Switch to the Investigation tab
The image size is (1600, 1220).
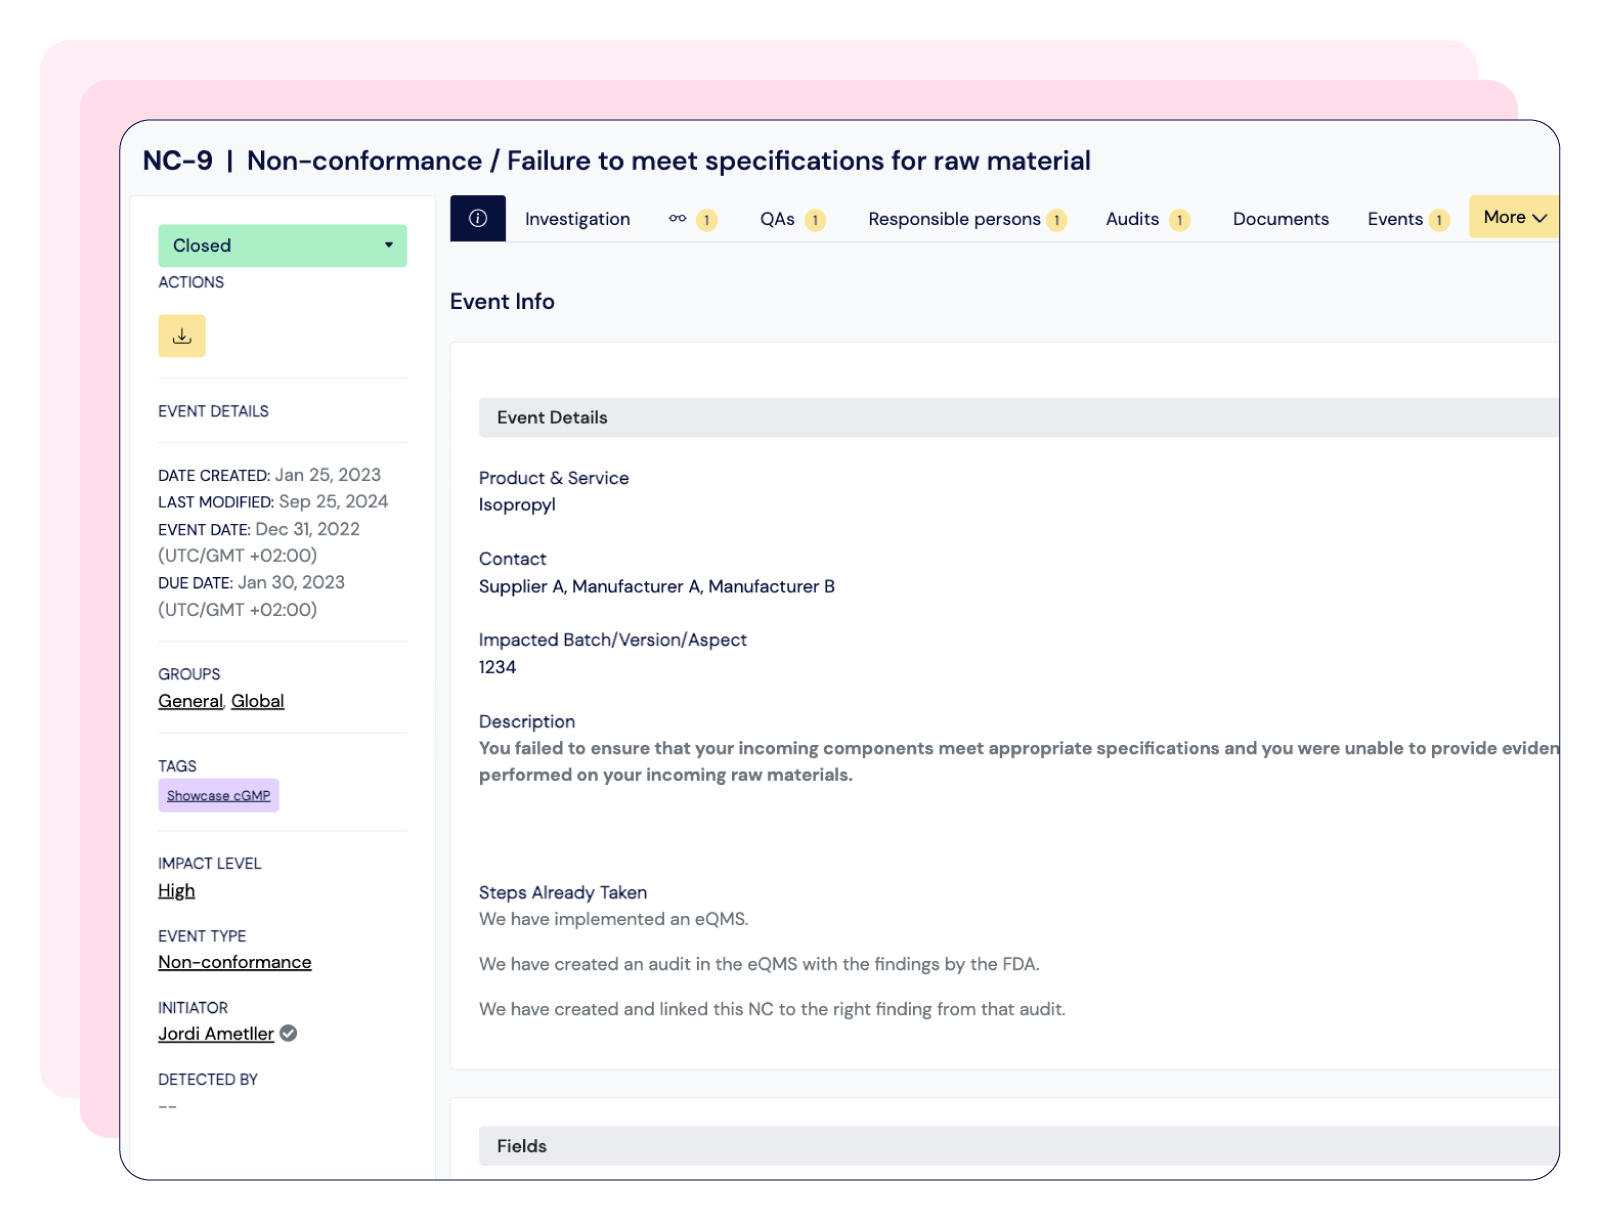click(577, 219)
